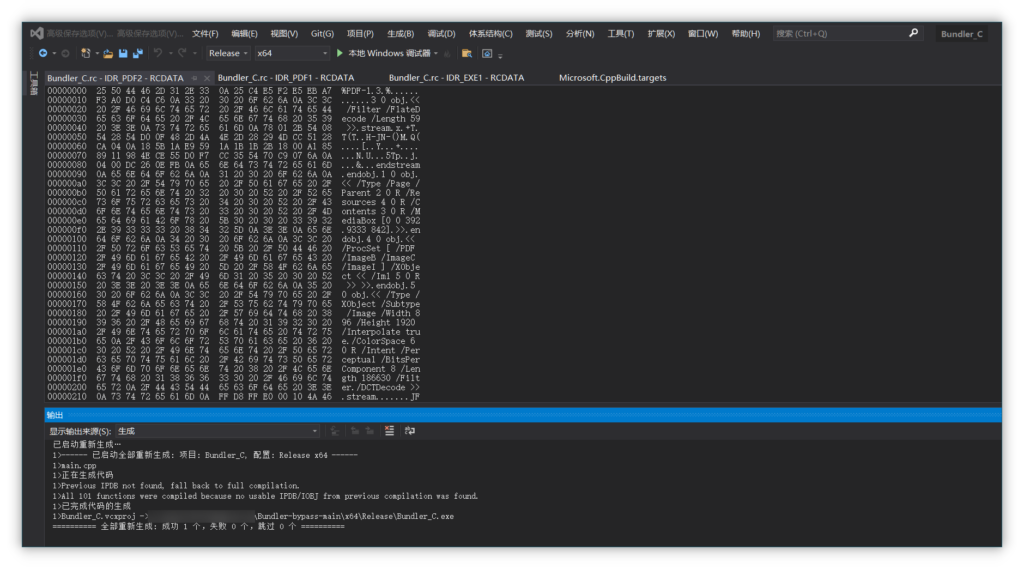This screenshot has width=1024, height=569.
Task: Open the 生成(B) menu
Action: 400,33
